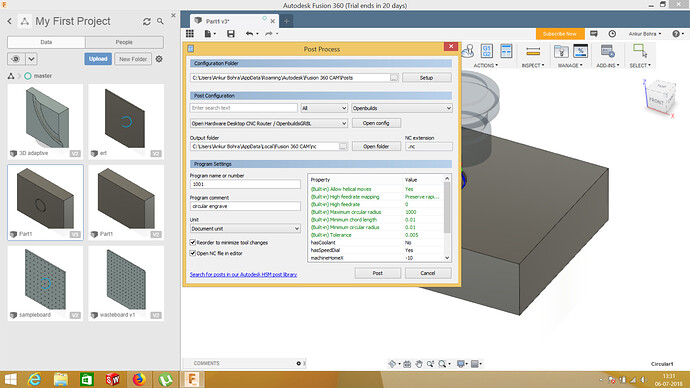Expand the INSPECT menu

(x=533, y=65)
